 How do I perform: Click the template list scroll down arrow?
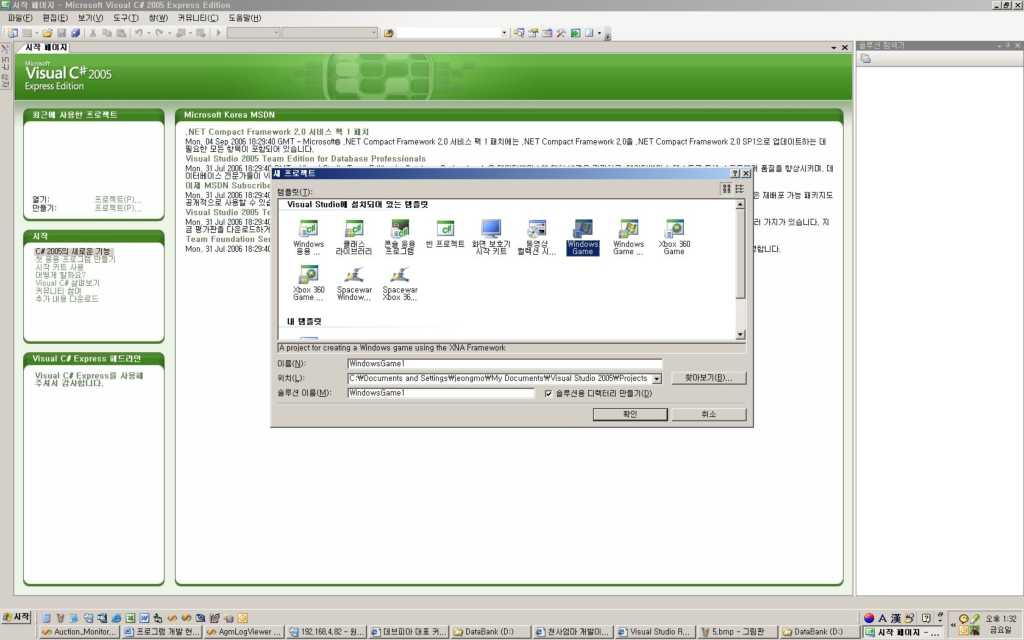(x=740, y=335)
